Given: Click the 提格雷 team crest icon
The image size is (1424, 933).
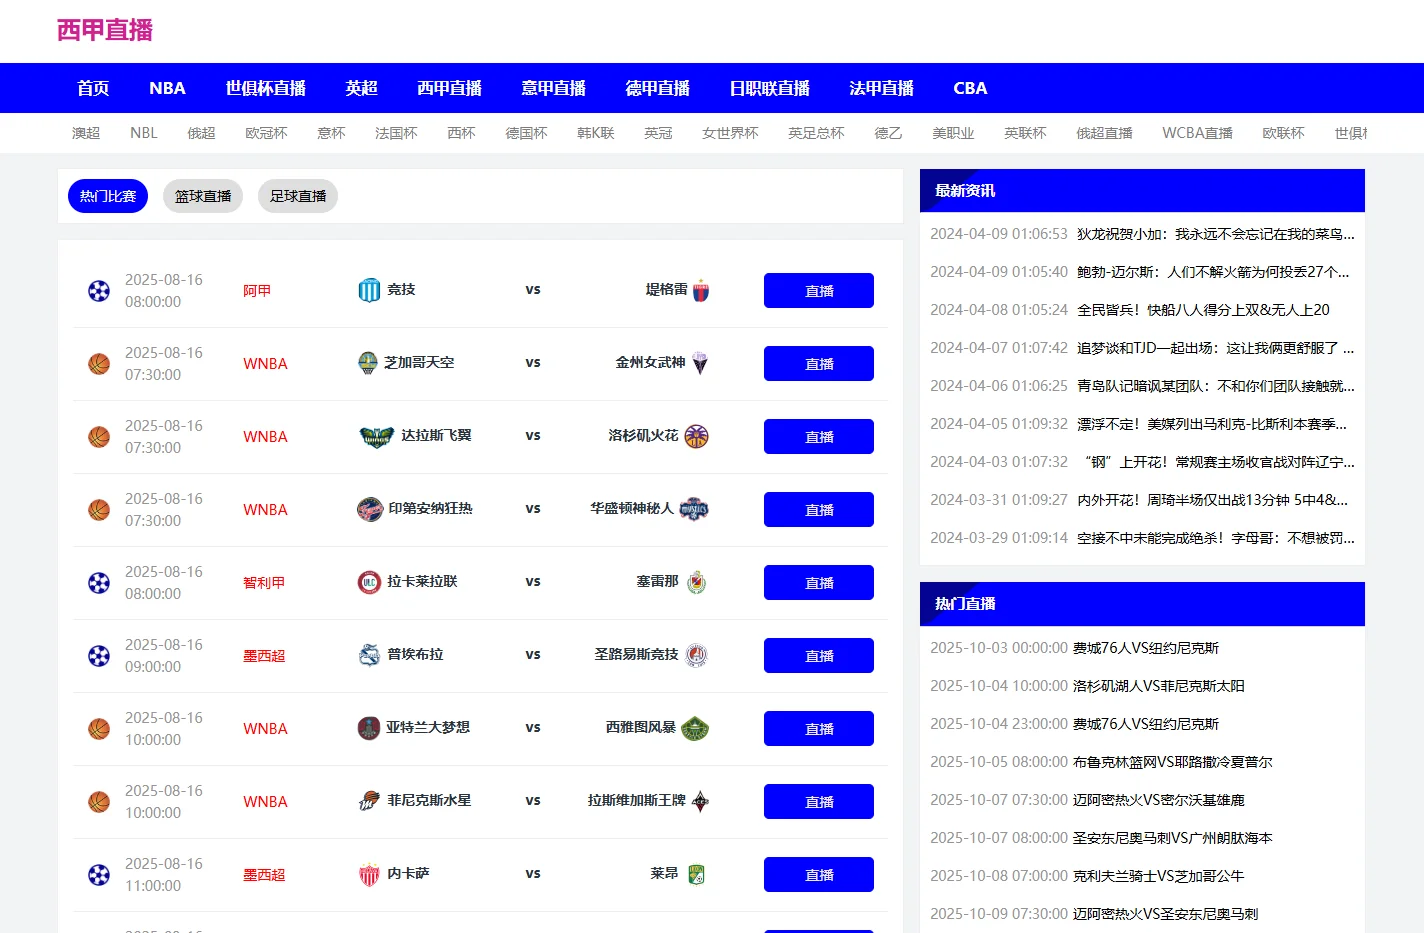Looking at the screenshot, I should click(x=701, y=290).
